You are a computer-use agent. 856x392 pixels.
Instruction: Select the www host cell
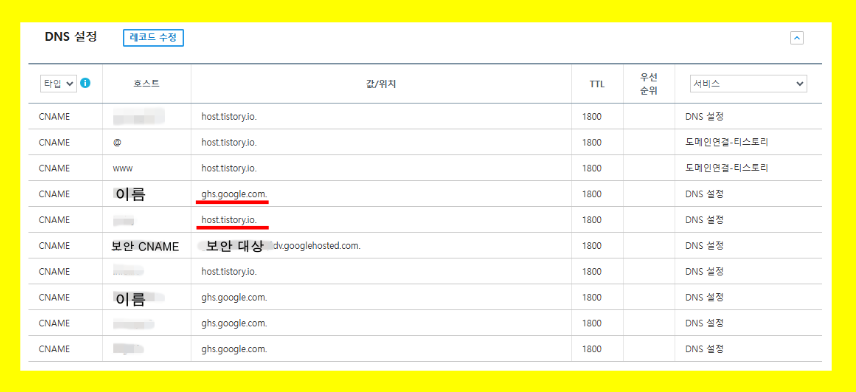122,168
